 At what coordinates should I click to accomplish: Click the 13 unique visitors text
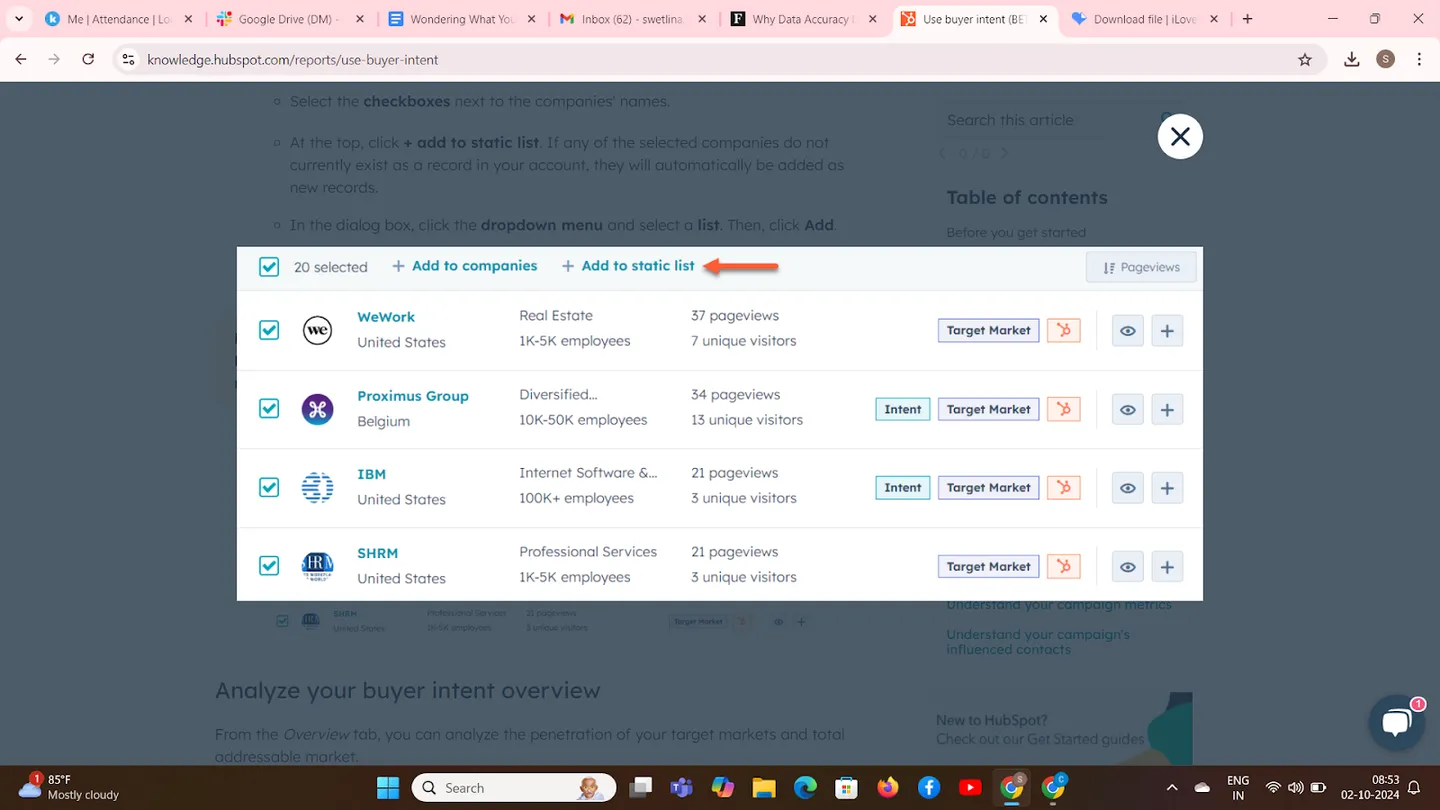(x=747, y=420)
